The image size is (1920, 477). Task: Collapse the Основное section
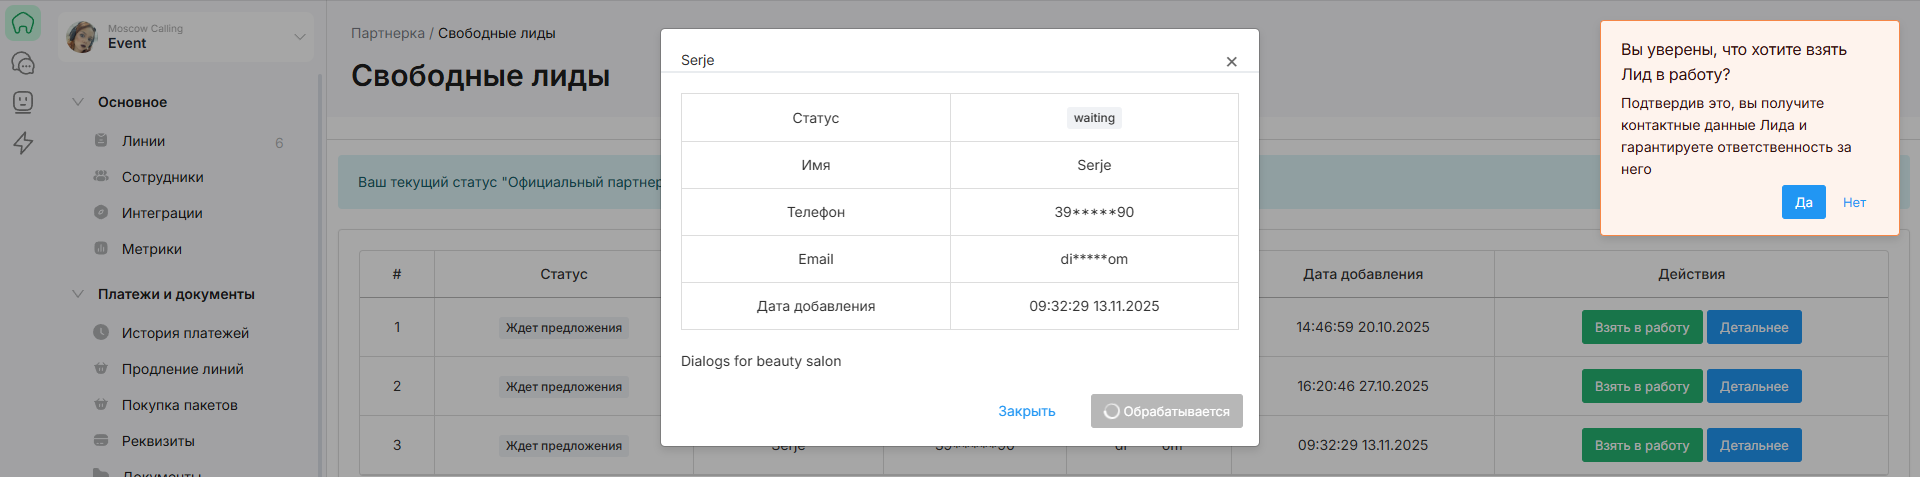tap(78, 102)
